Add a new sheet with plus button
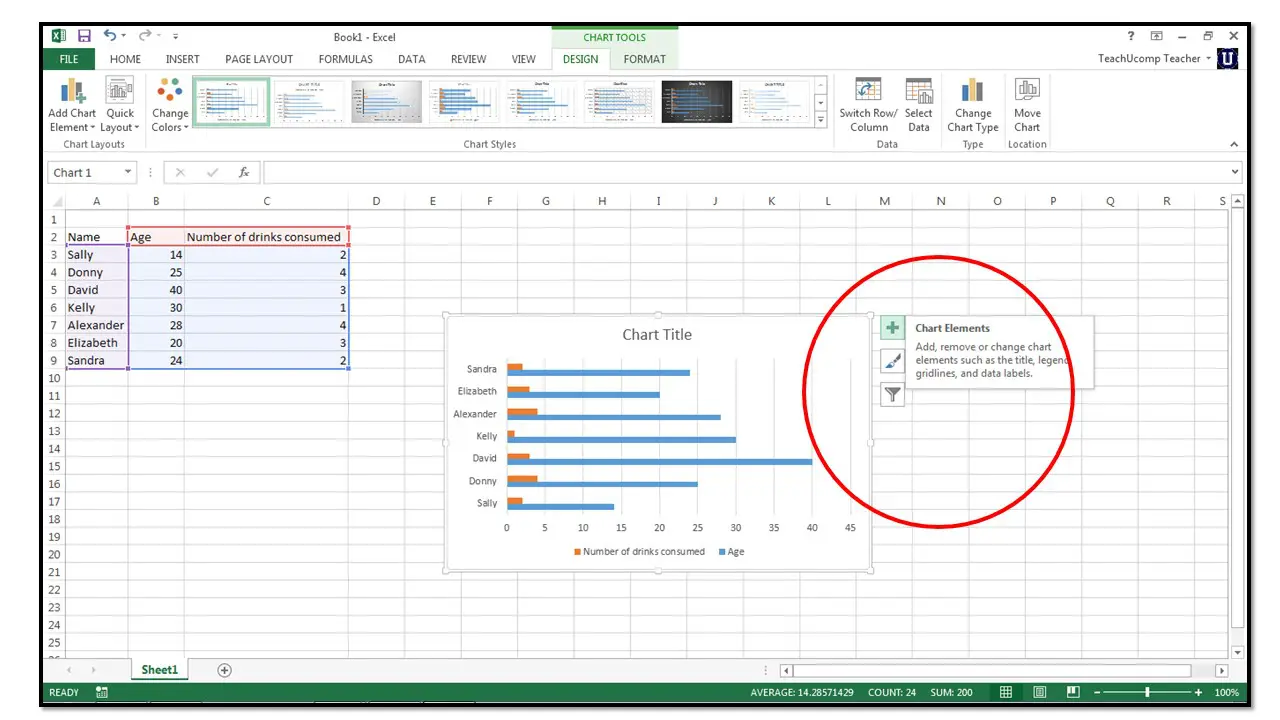 (x=224, y=670)
